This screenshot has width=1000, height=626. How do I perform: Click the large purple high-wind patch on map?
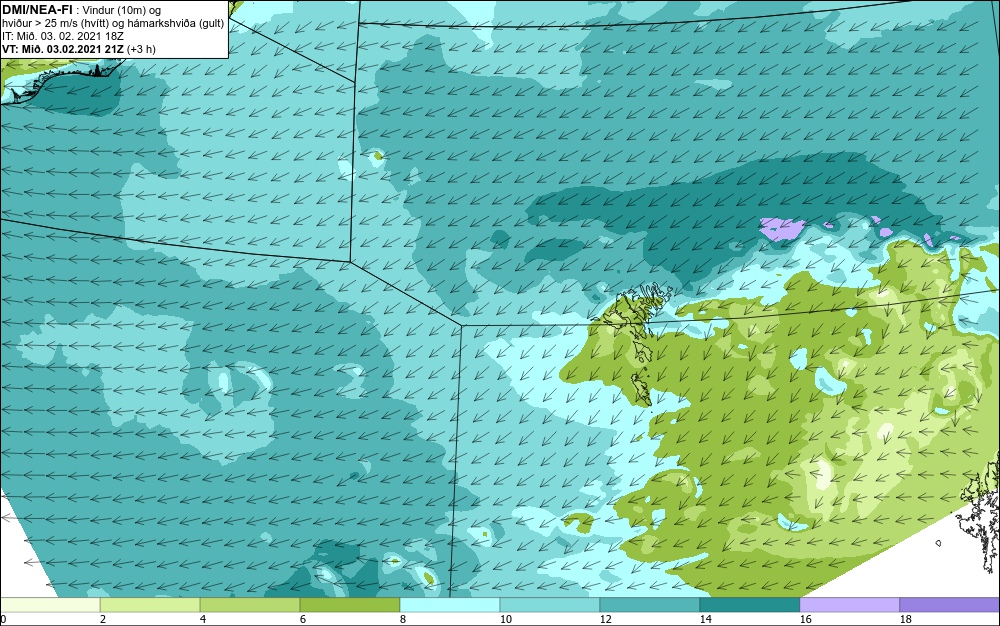(783, 228)
